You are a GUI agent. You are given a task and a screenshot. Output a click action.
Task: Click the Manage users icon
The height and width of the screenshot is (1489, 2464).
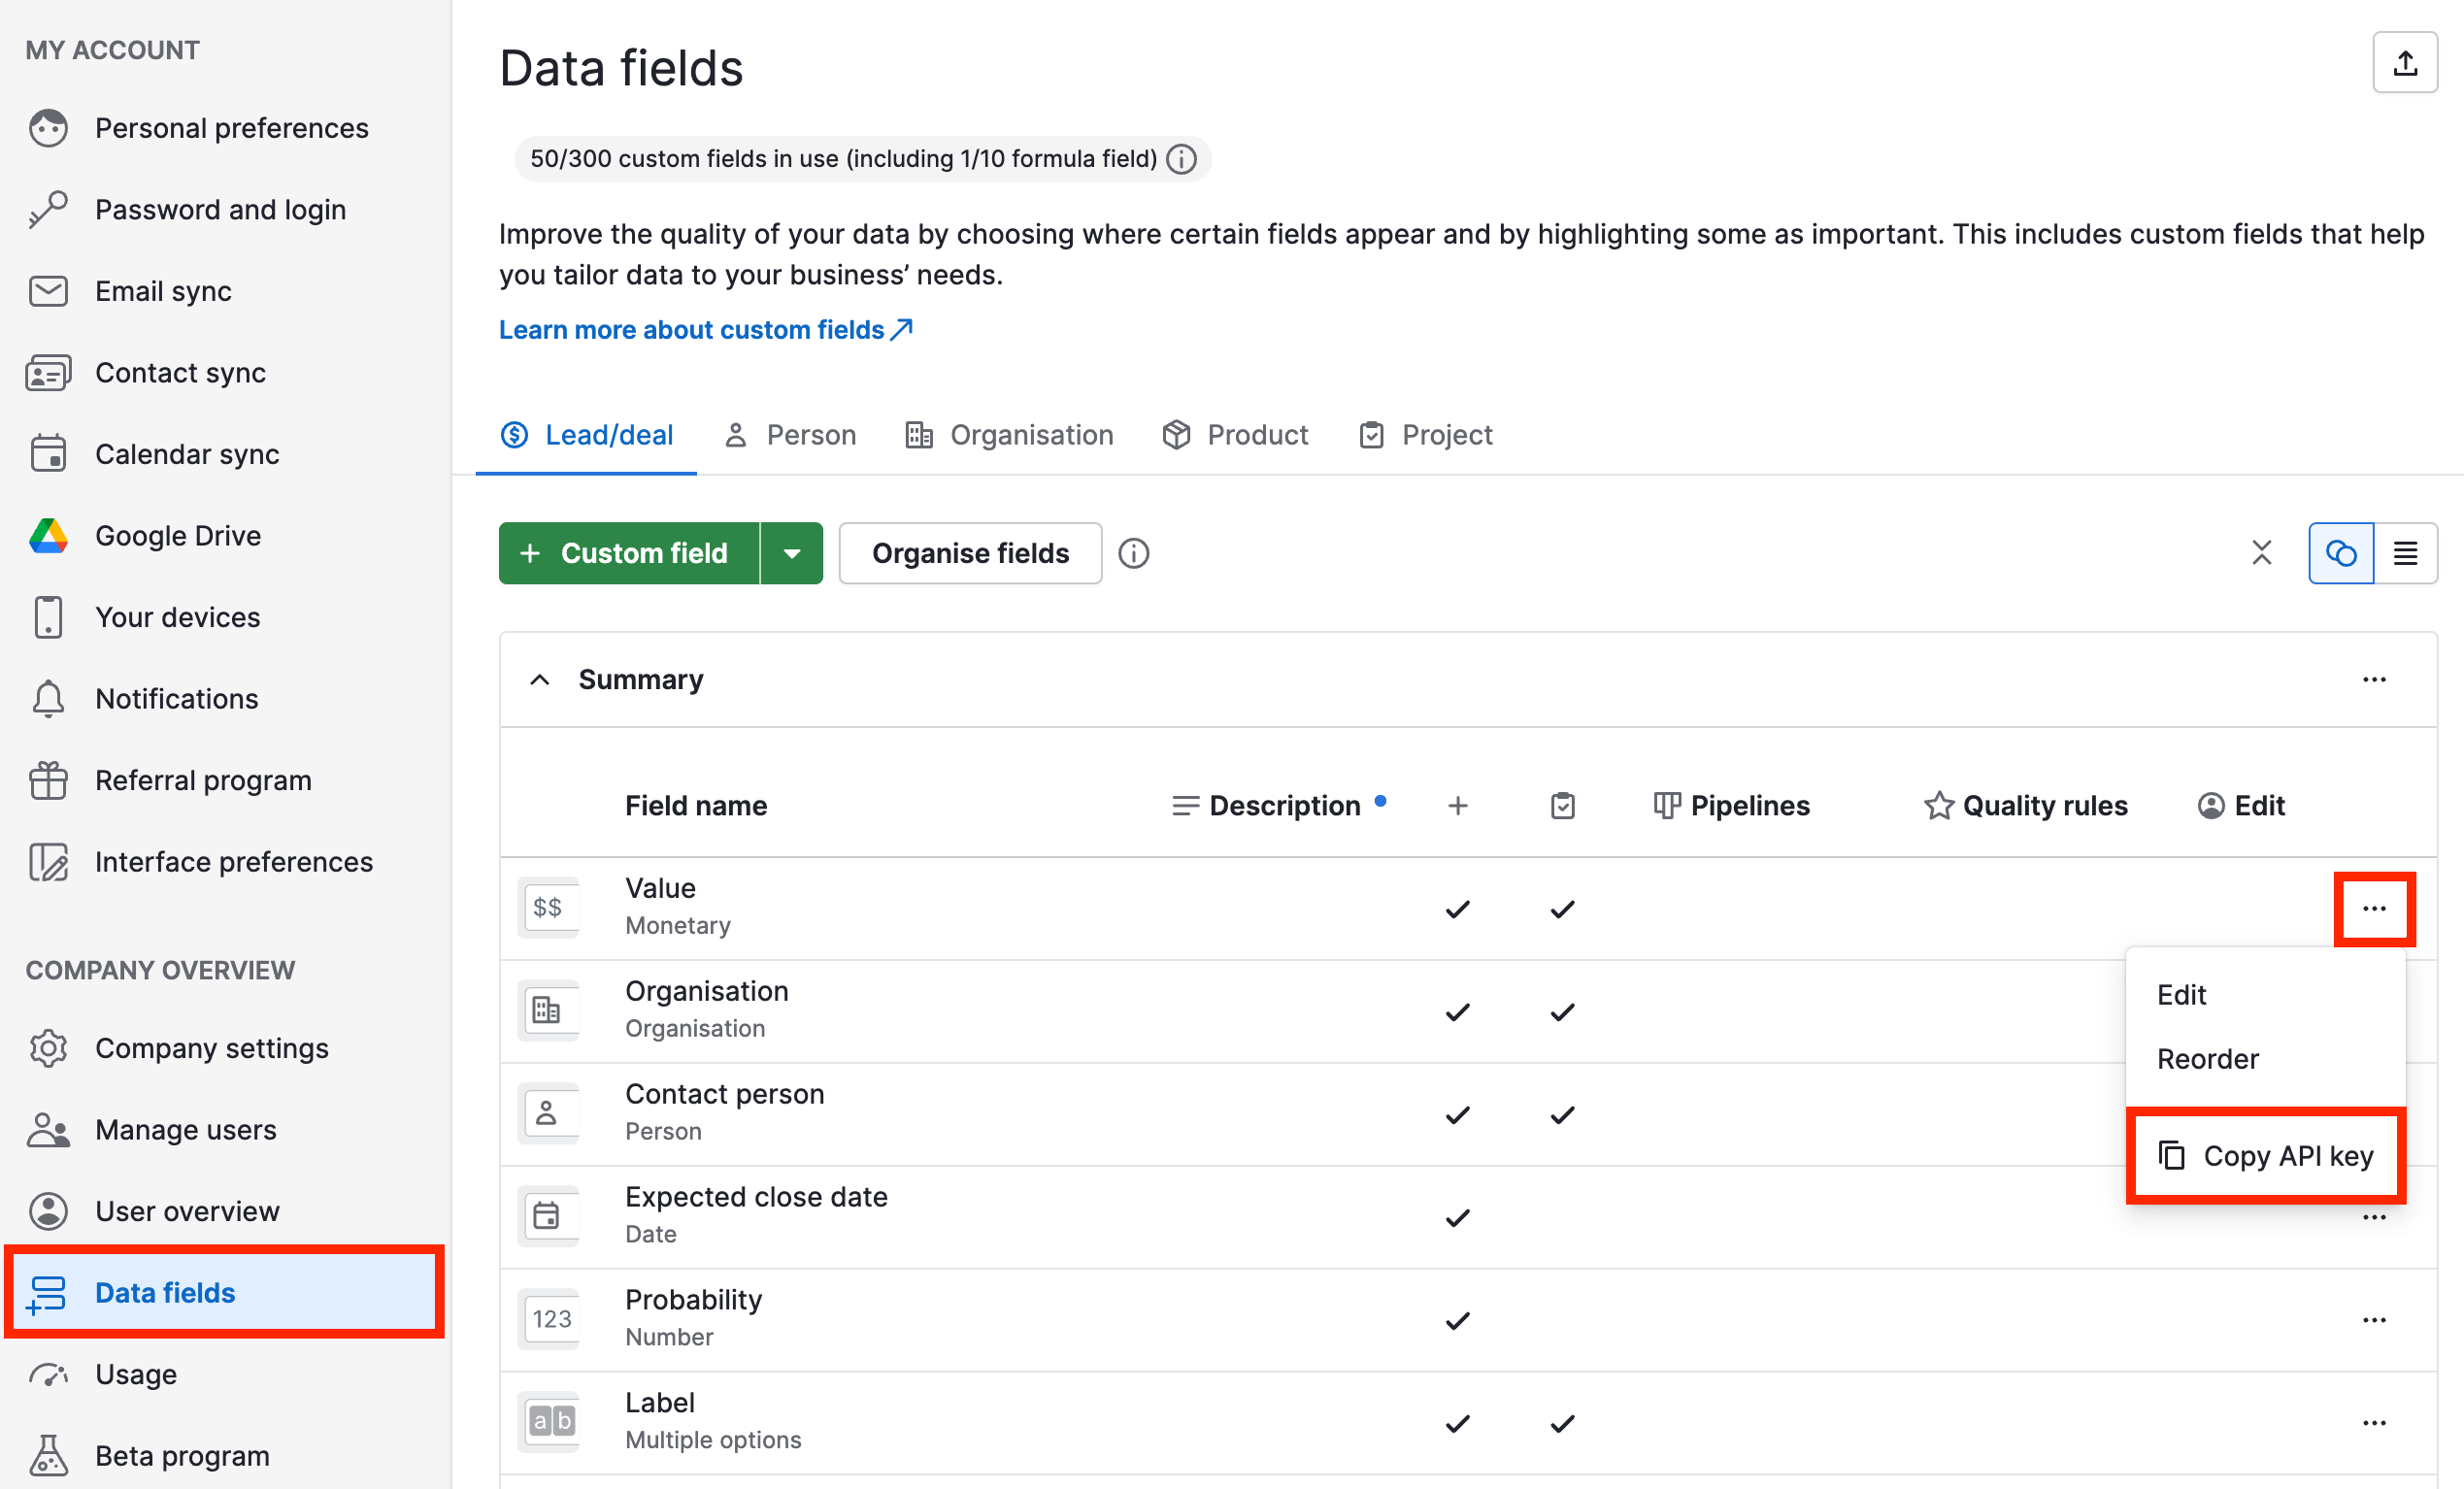pyautogui.click(x=48, y=1130)
